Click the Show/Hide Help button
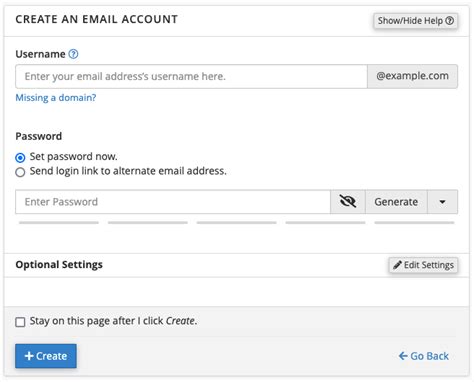474x382 pixels. (415, 21)
